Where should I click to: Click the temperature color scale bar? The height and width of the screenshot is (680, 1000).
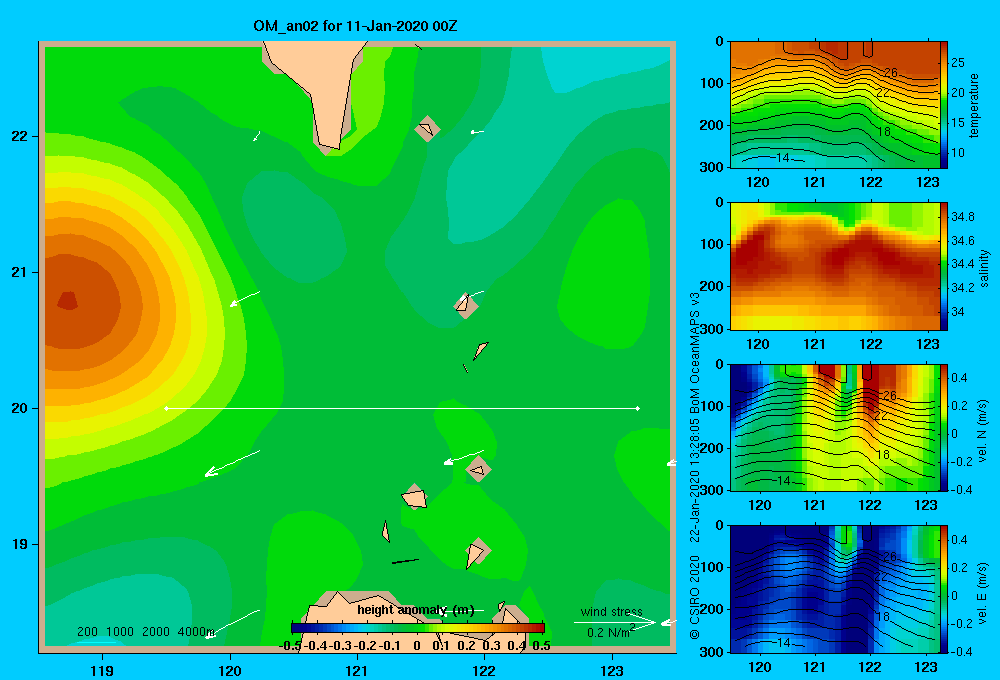tap(944, 105)
